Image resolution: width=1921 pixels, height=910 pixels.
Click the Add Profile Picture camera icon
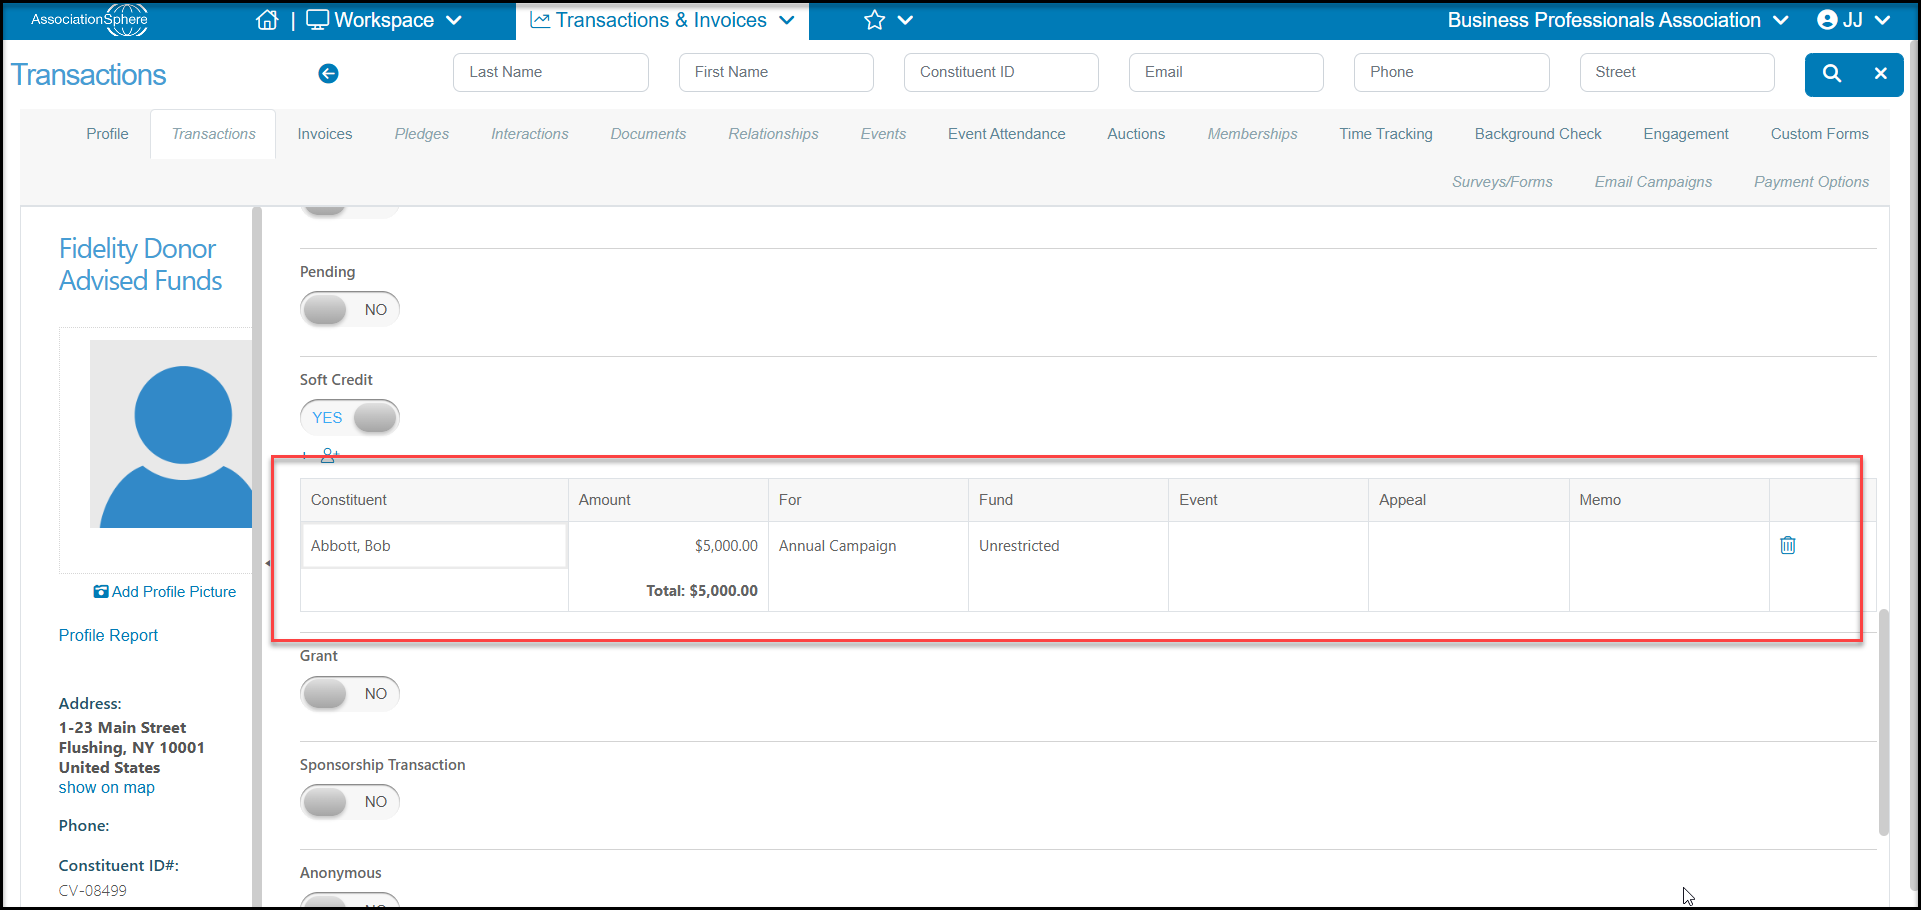pyautogui.click(x=101, y=592)
